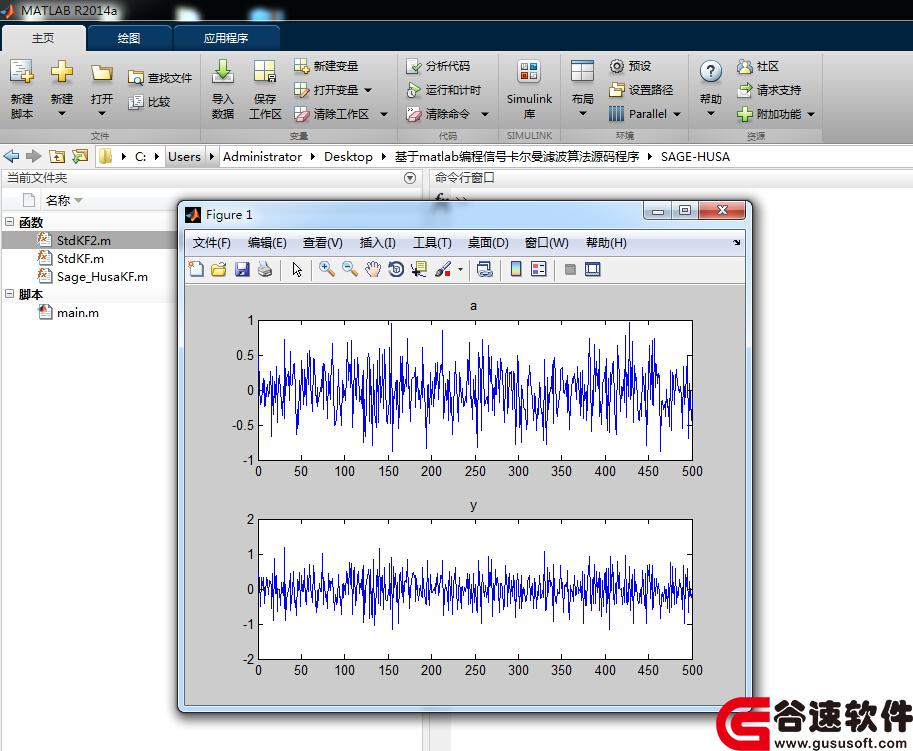
Task: Save the figure with the floppy disk icon
Action: pos(242,269)
